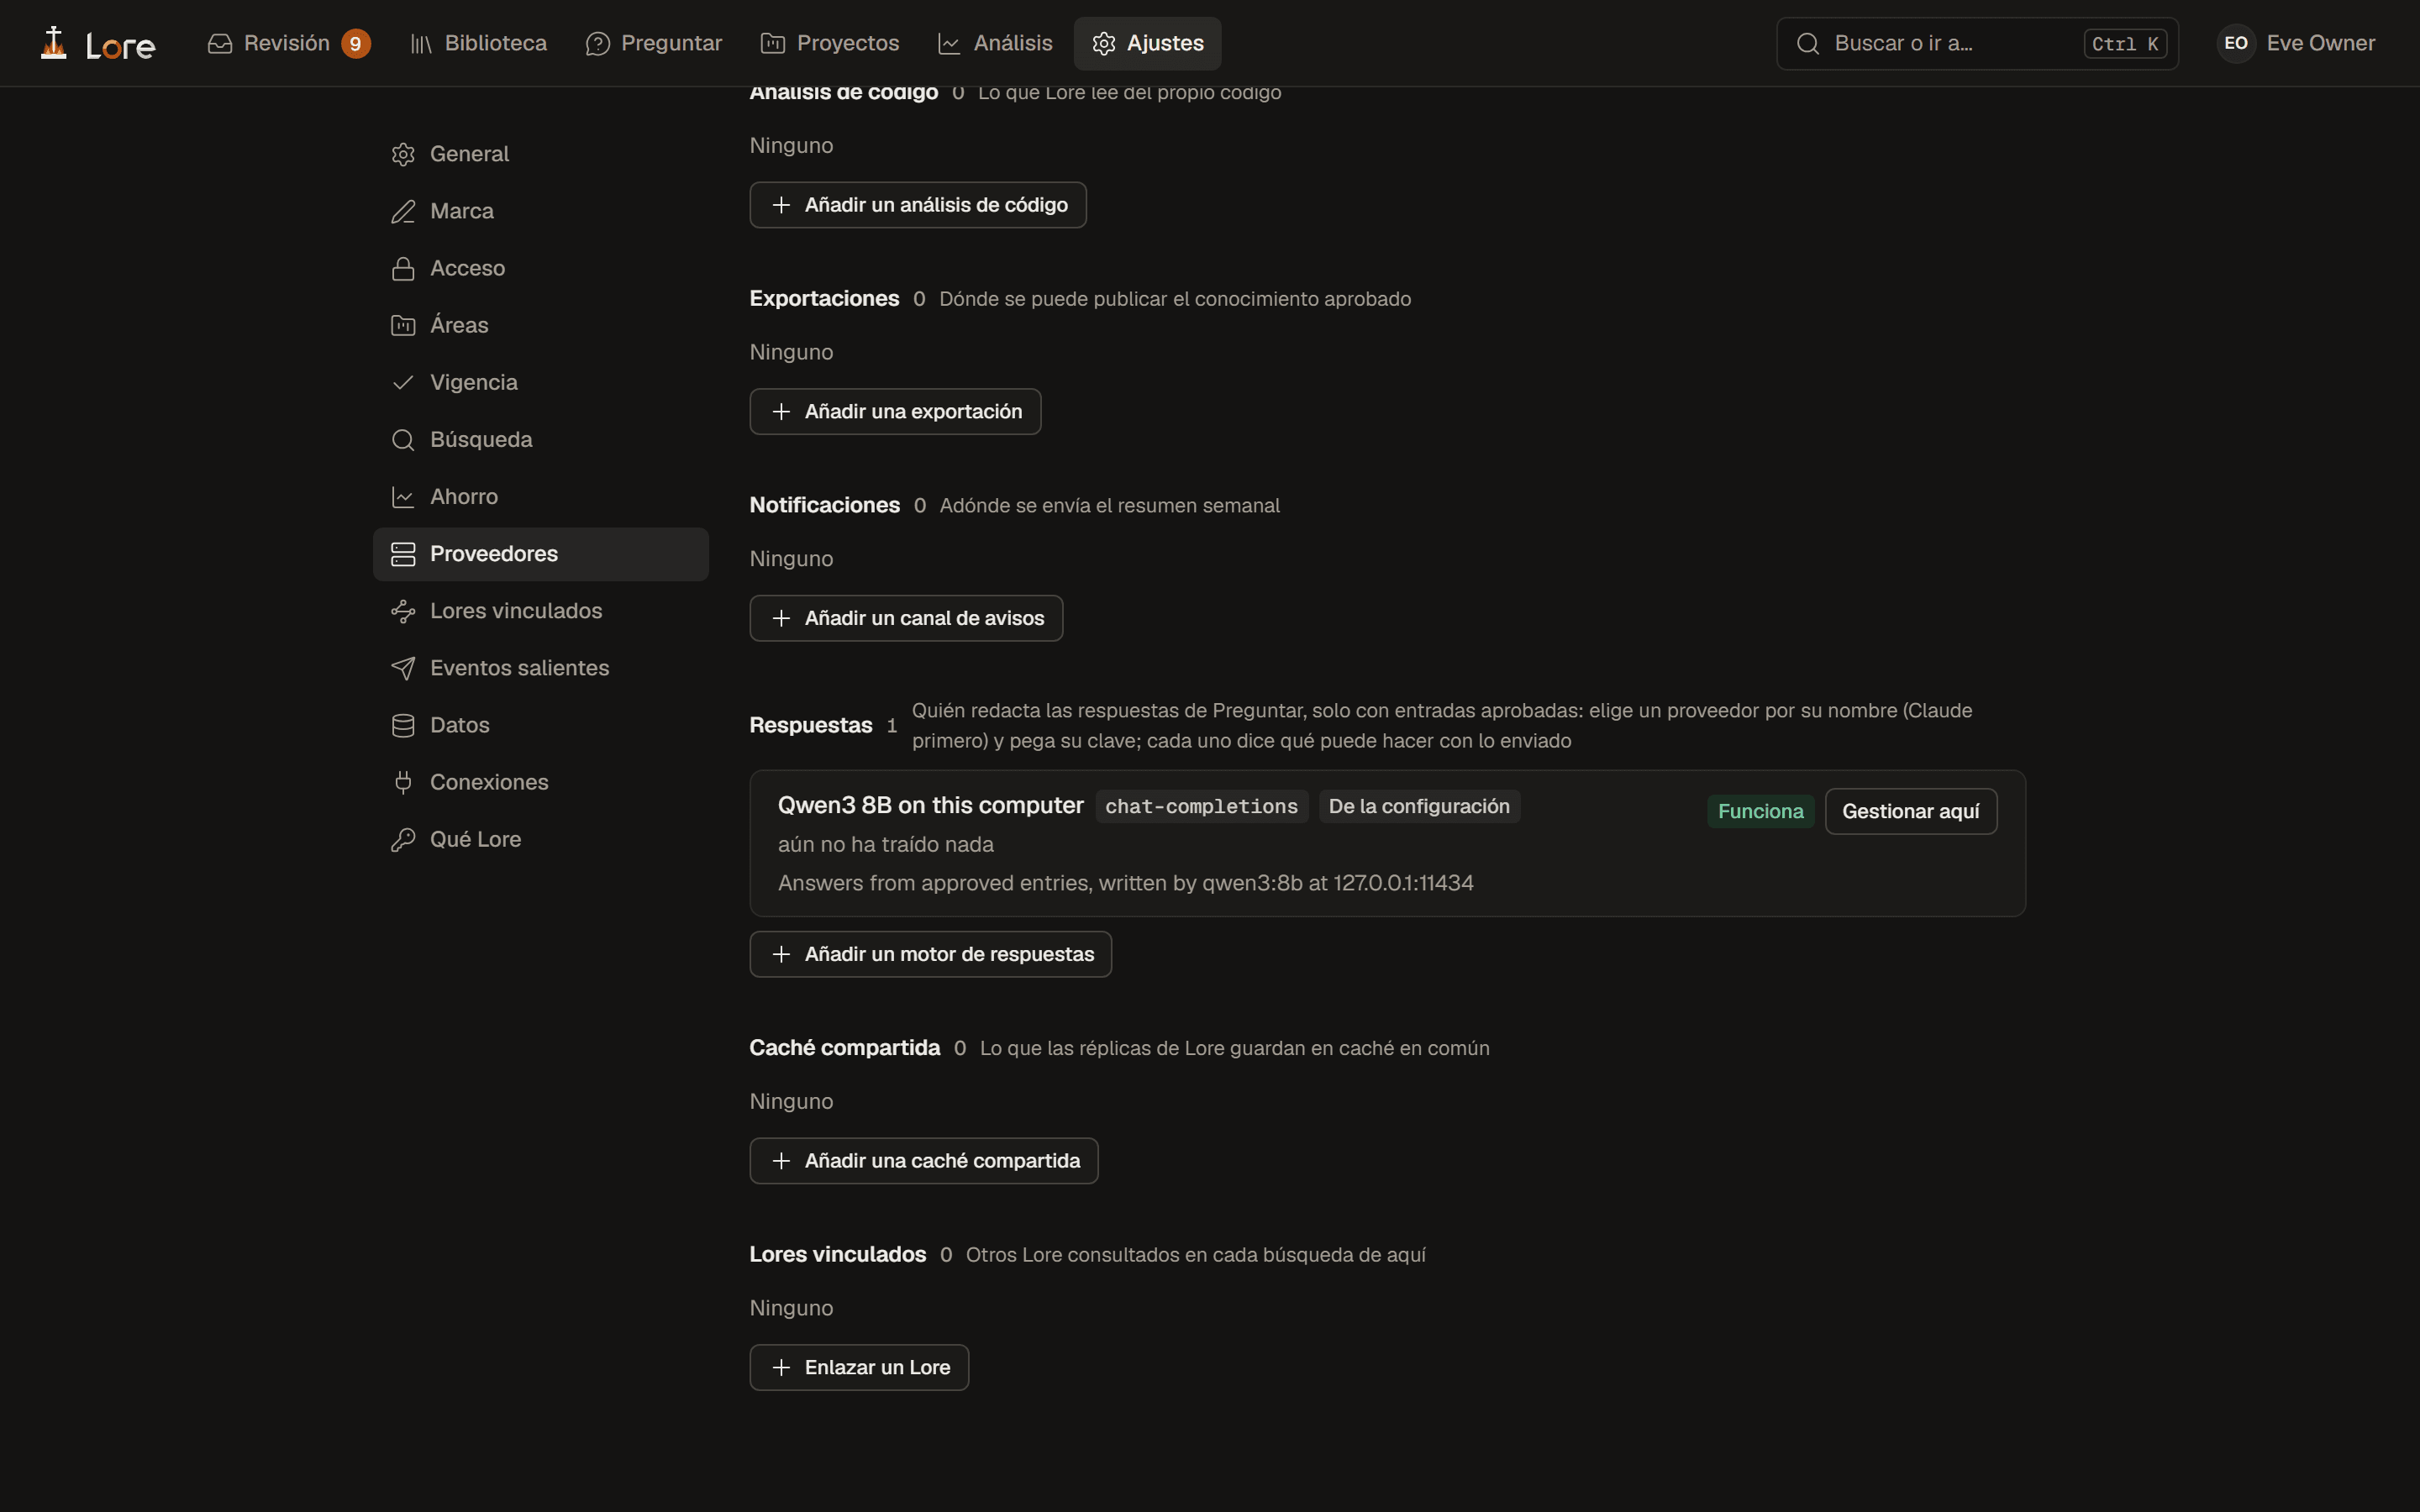Screen dimensions: 2420x1512
Task: Click the chat-completions tag
Action: 1201,806
